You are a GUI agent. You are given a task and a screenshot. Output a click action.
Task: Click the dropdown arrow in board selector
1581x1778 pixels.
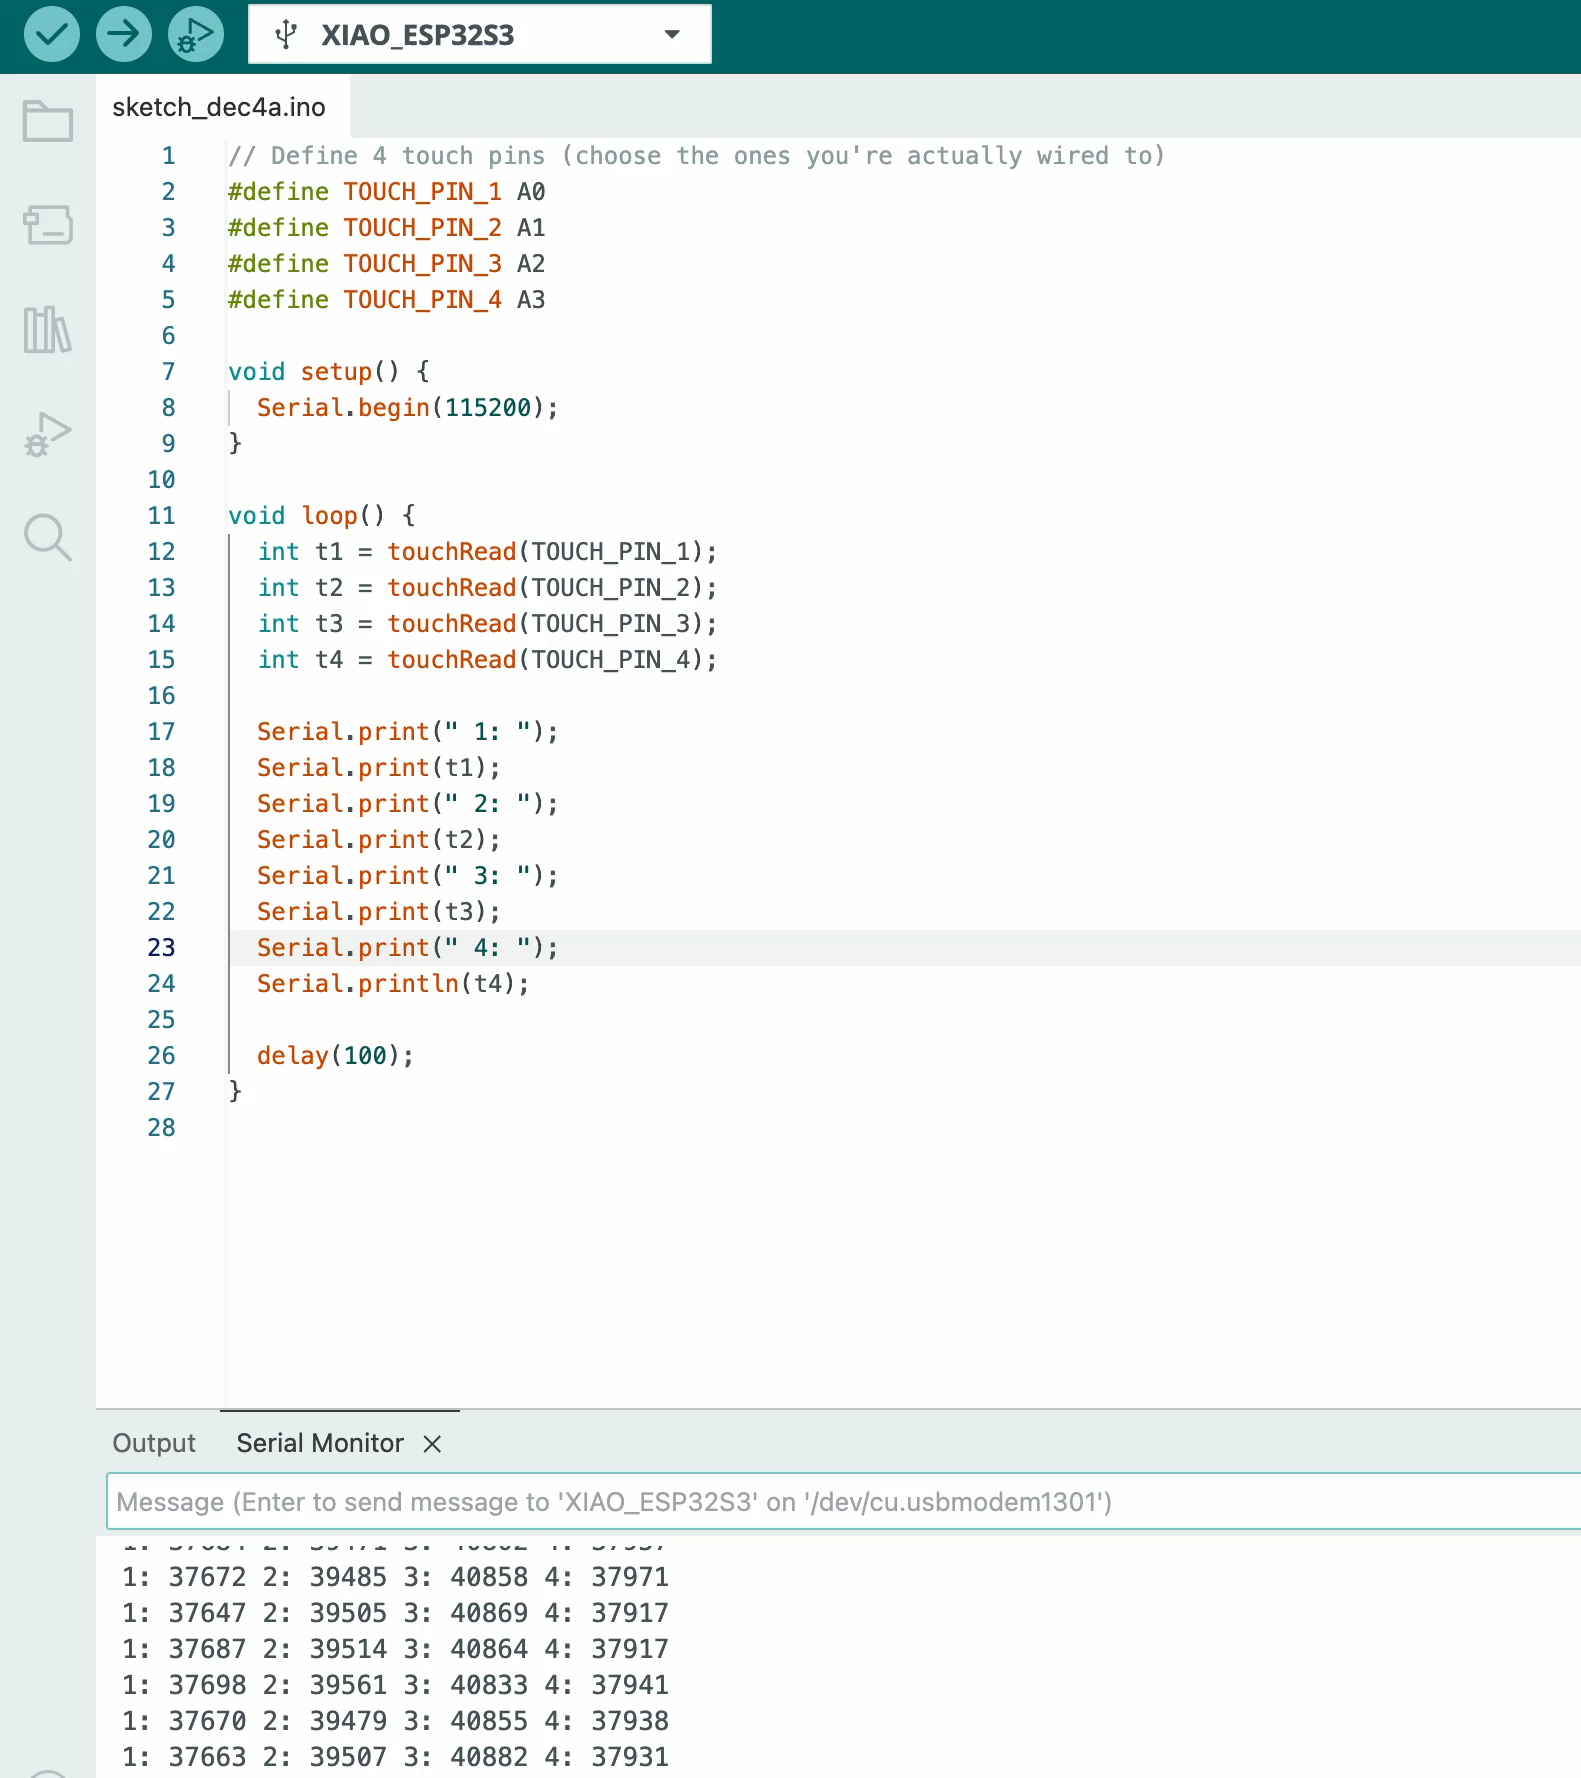pos(672,35)
